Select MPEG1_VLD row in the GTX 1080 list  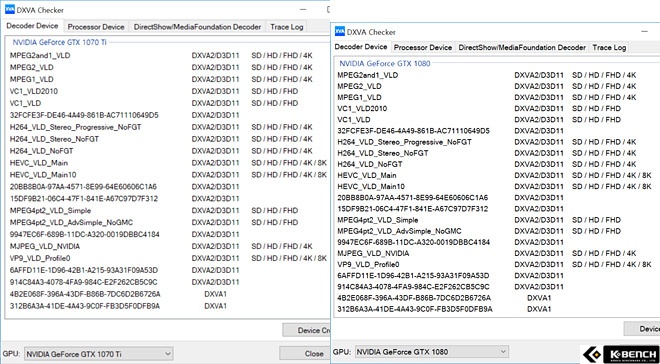[x=495, y=97]
